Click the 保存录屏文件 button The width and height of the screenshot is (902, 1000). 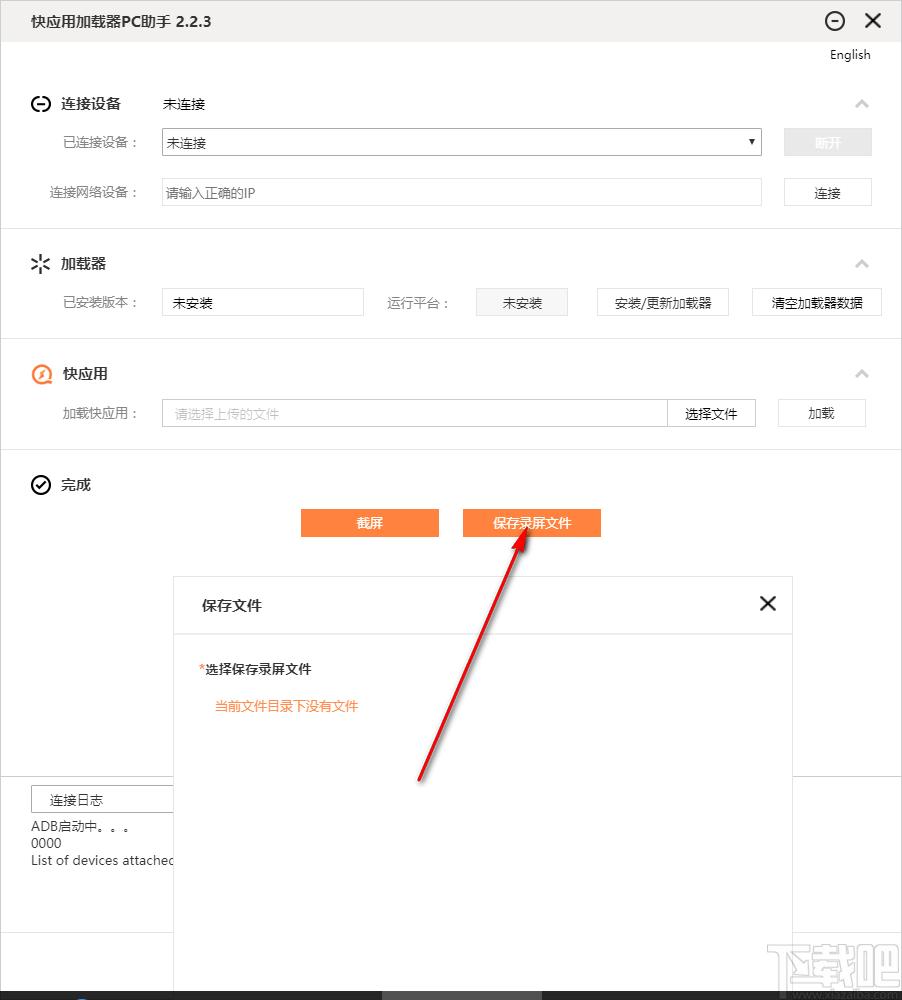pos(531,523)
